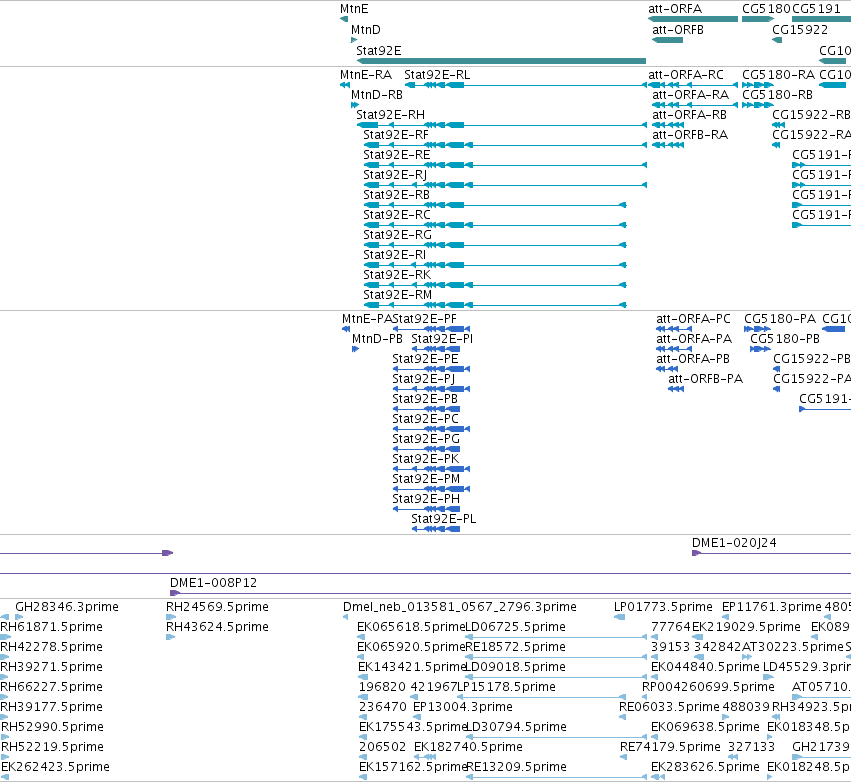
Task: Select protein Stat92E-PI
Action: [442, 339]
